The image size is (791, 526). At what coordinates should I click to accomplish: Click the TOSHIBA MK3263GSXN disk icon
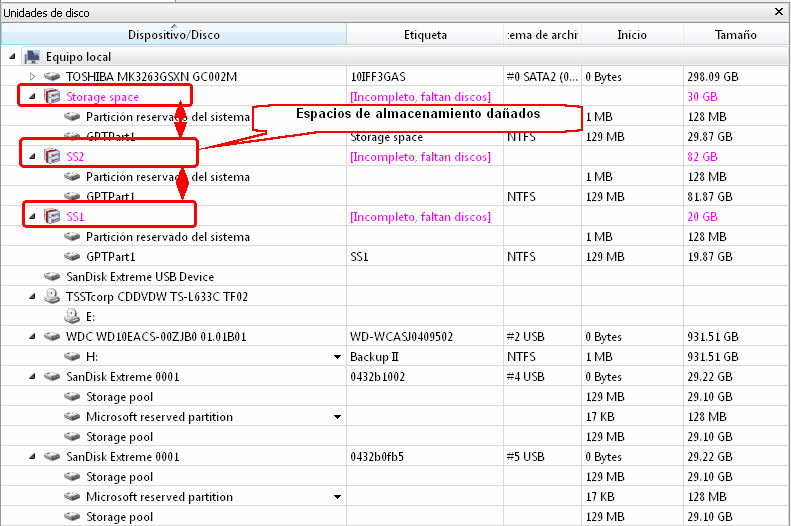[52, 77]
